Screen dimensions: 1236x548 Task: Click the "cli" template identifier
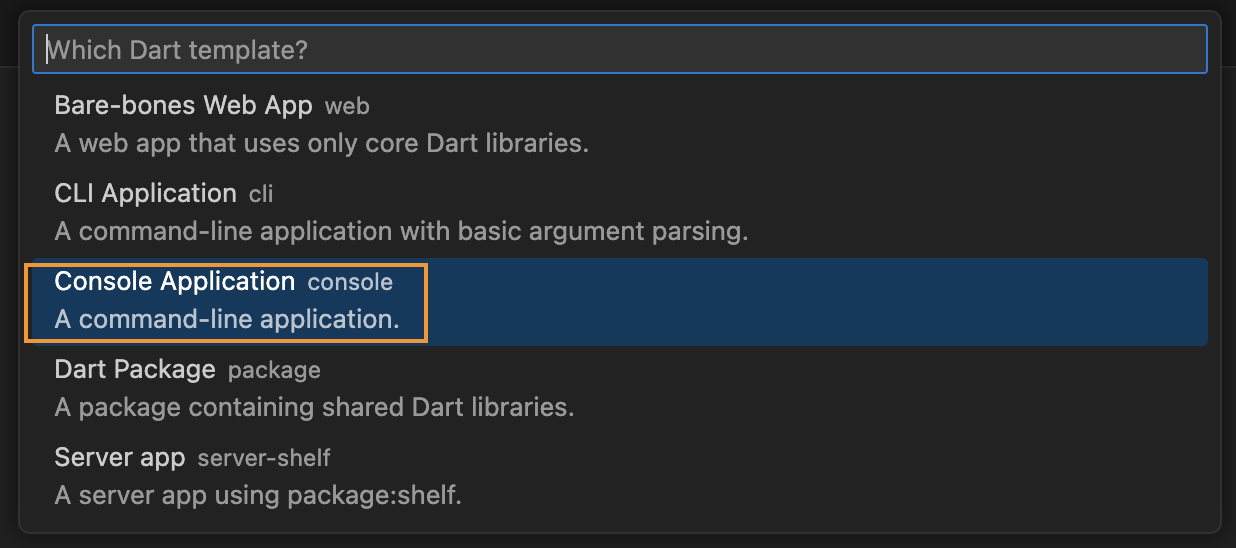point(261,194)
